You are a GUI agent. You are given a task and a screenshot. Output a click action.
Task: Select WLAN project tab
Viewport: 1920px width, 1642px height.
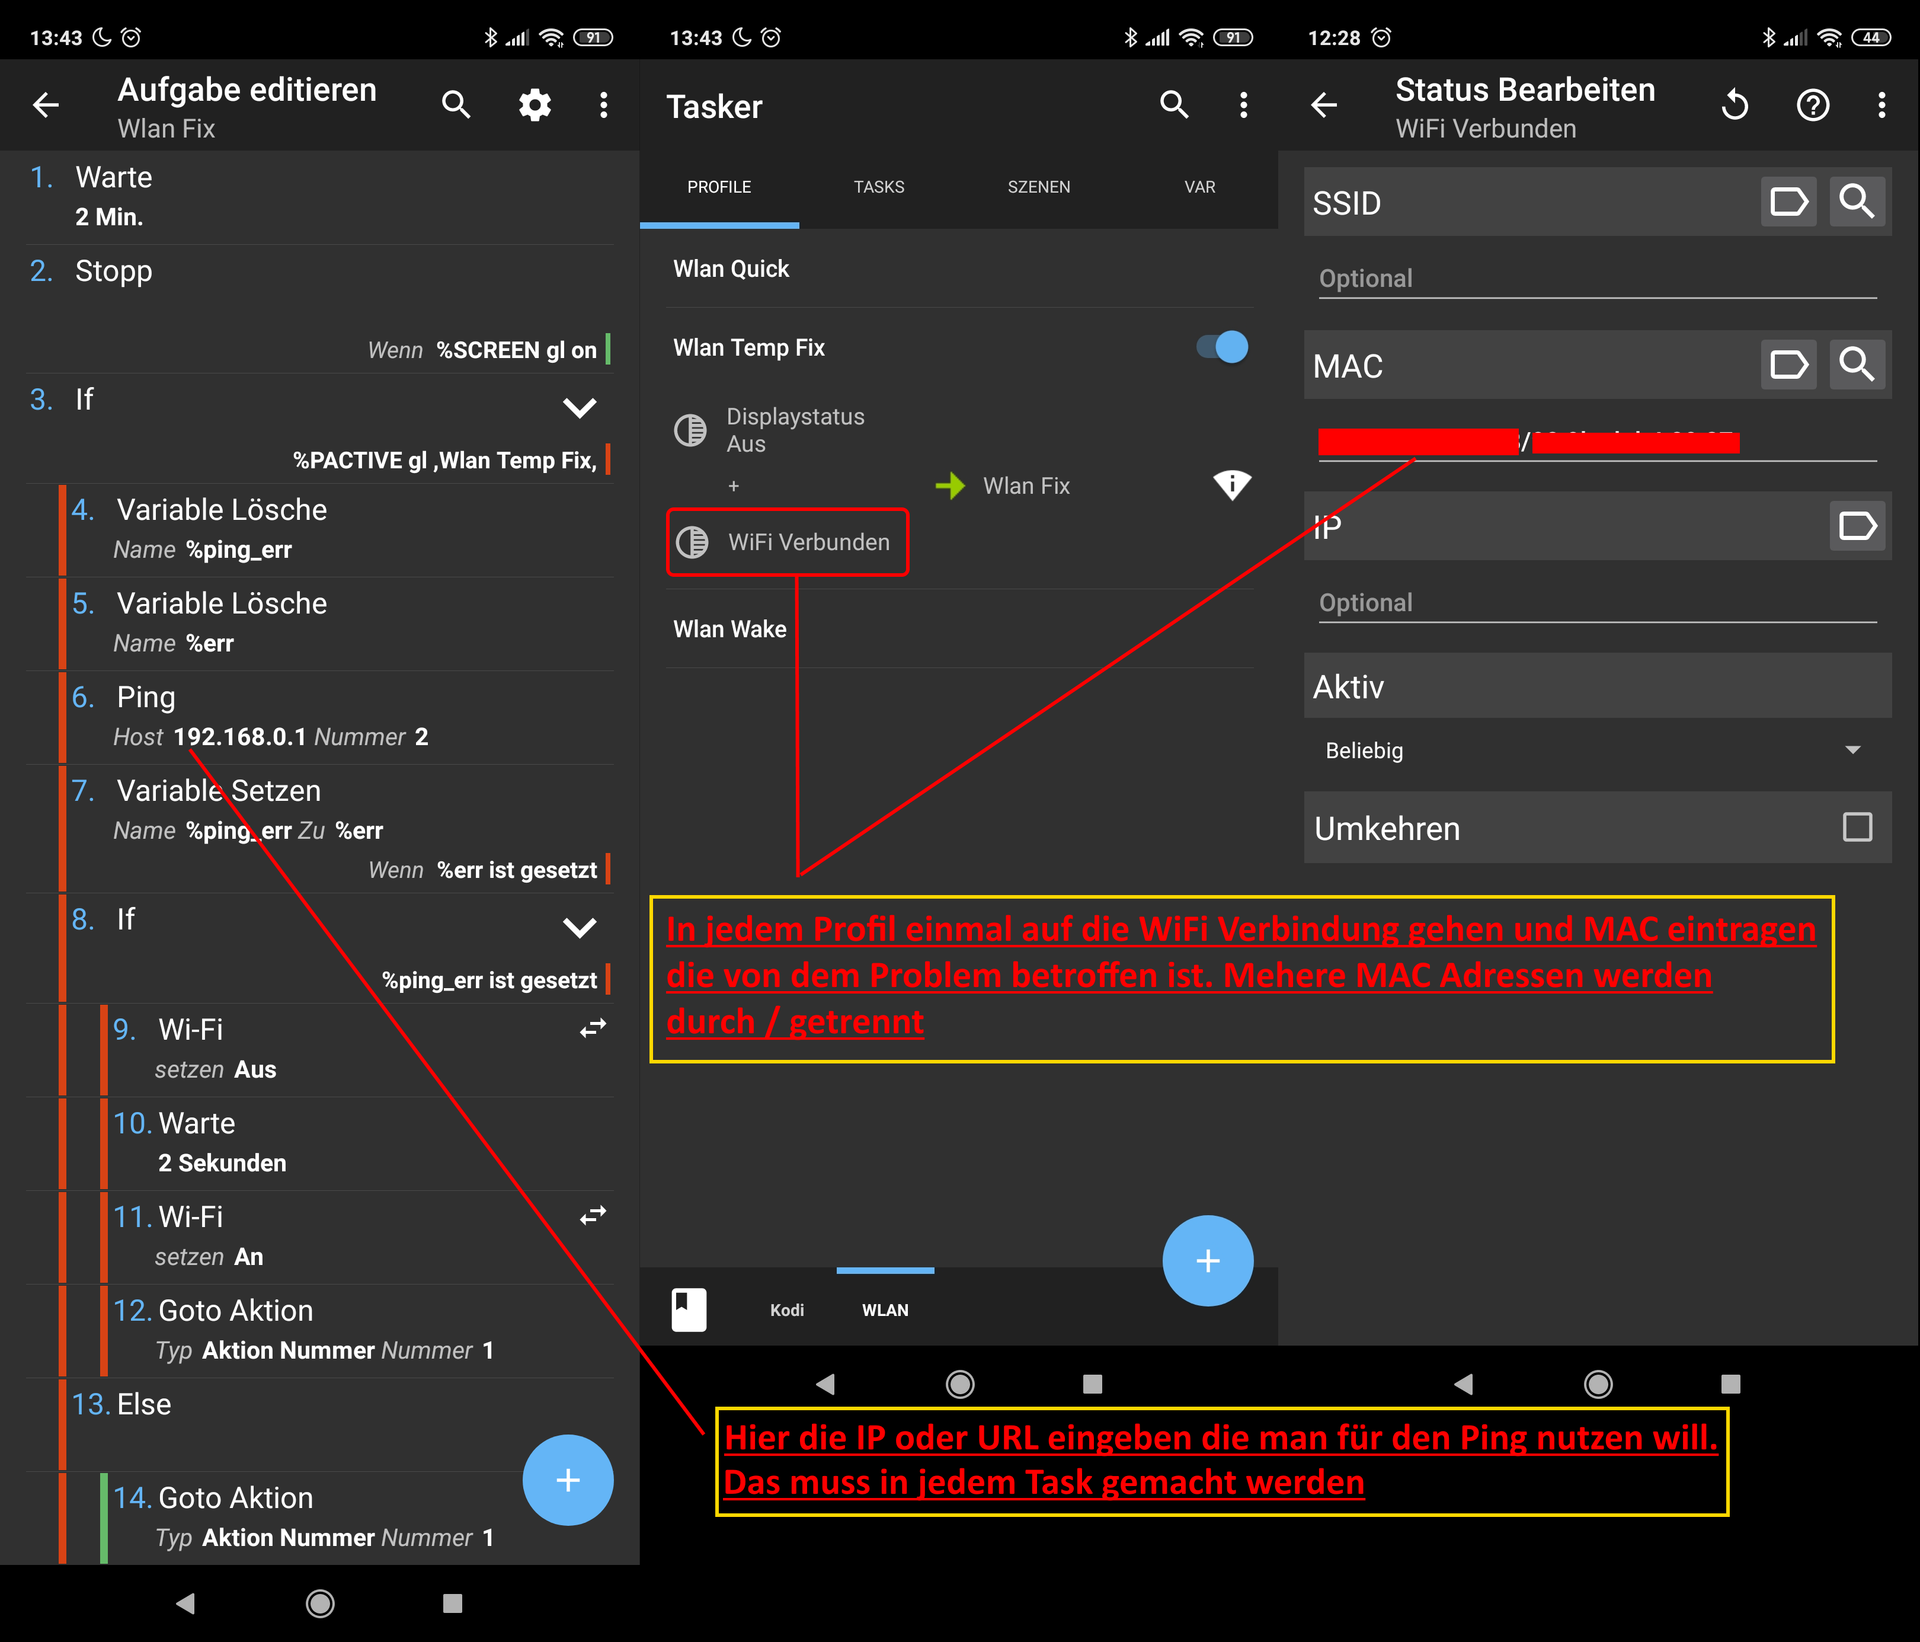[885, 1310]
